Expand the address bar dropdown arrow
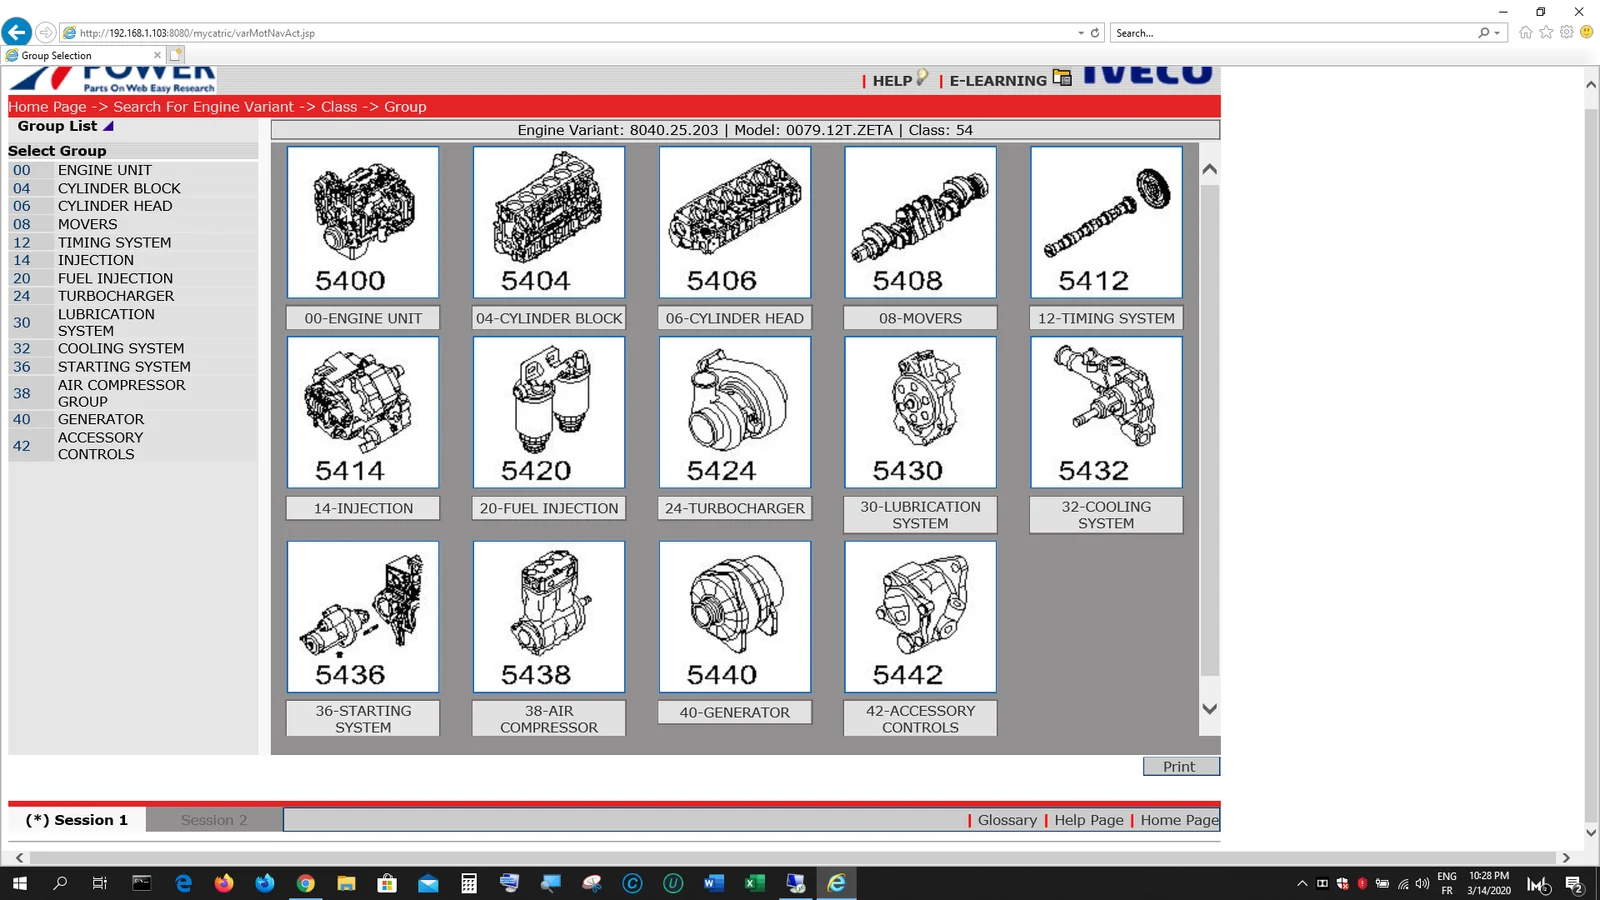Screen dimensions: 1600x900 pos(1081,33)
